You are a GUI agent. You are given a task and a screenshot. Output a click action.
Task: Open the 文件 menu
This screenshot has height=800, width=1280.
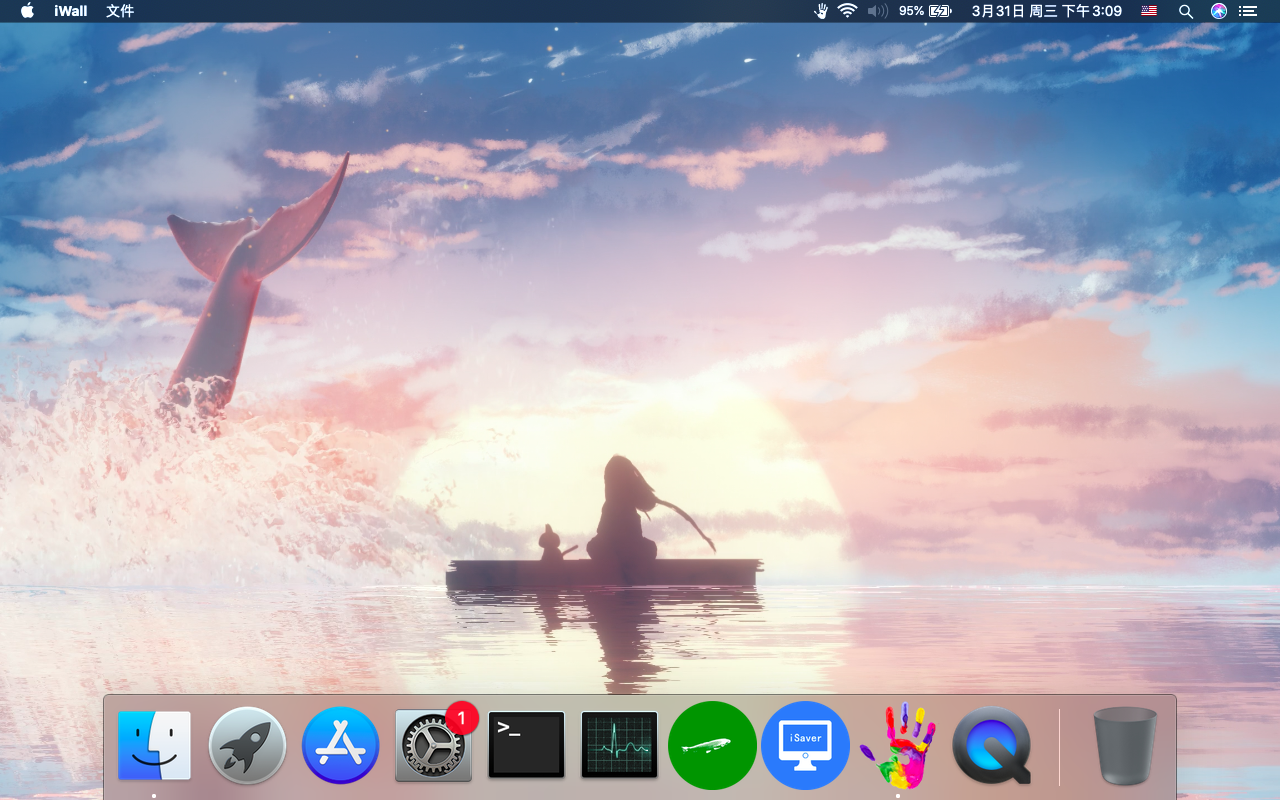point(120,11)
